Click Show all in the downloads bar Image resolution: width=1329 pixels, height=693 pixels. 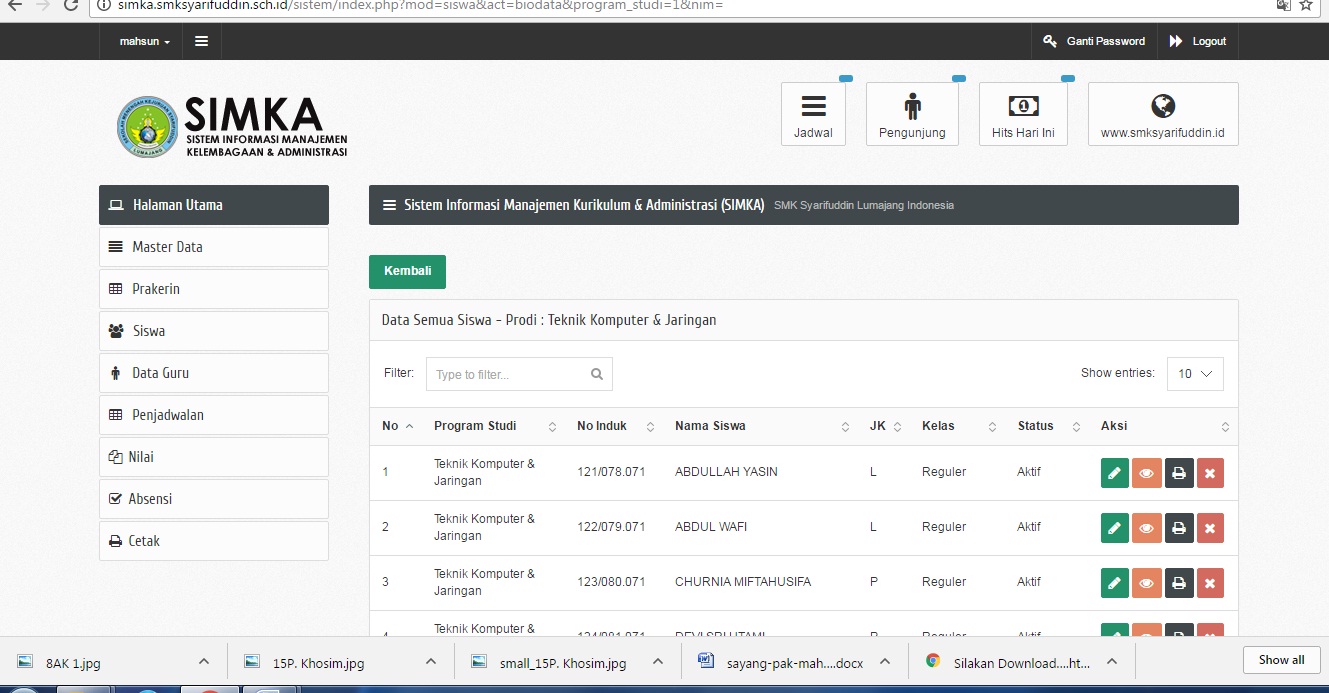1281,660
